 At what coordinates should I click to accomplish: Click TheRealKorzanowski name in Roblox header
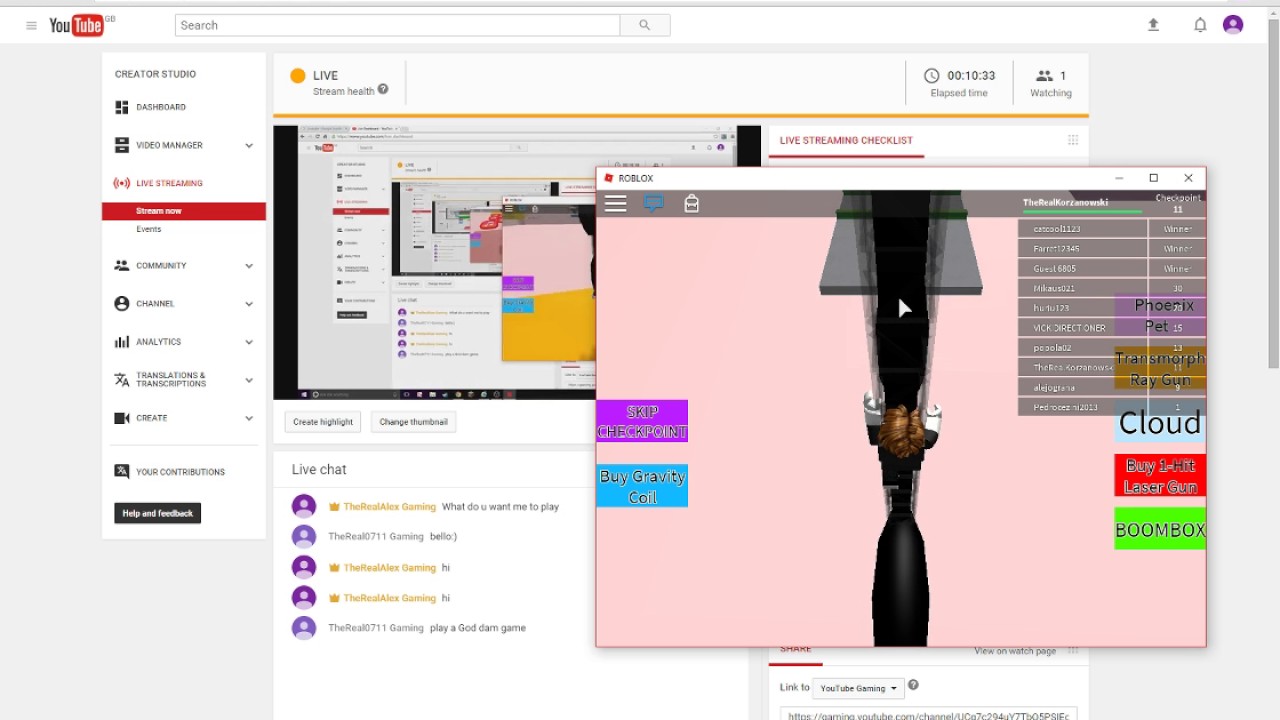(1065, 202)
